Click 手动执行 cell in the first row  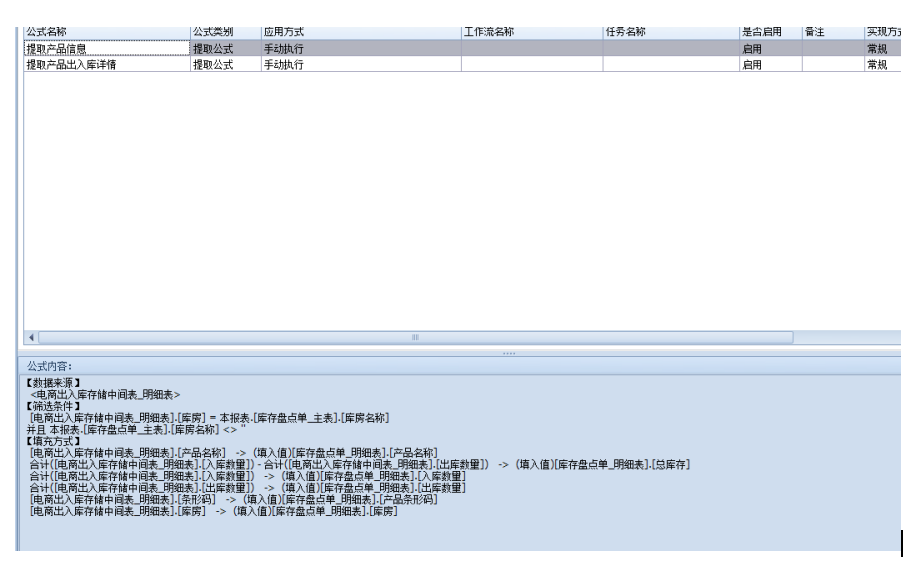click(x=283, y=48)
